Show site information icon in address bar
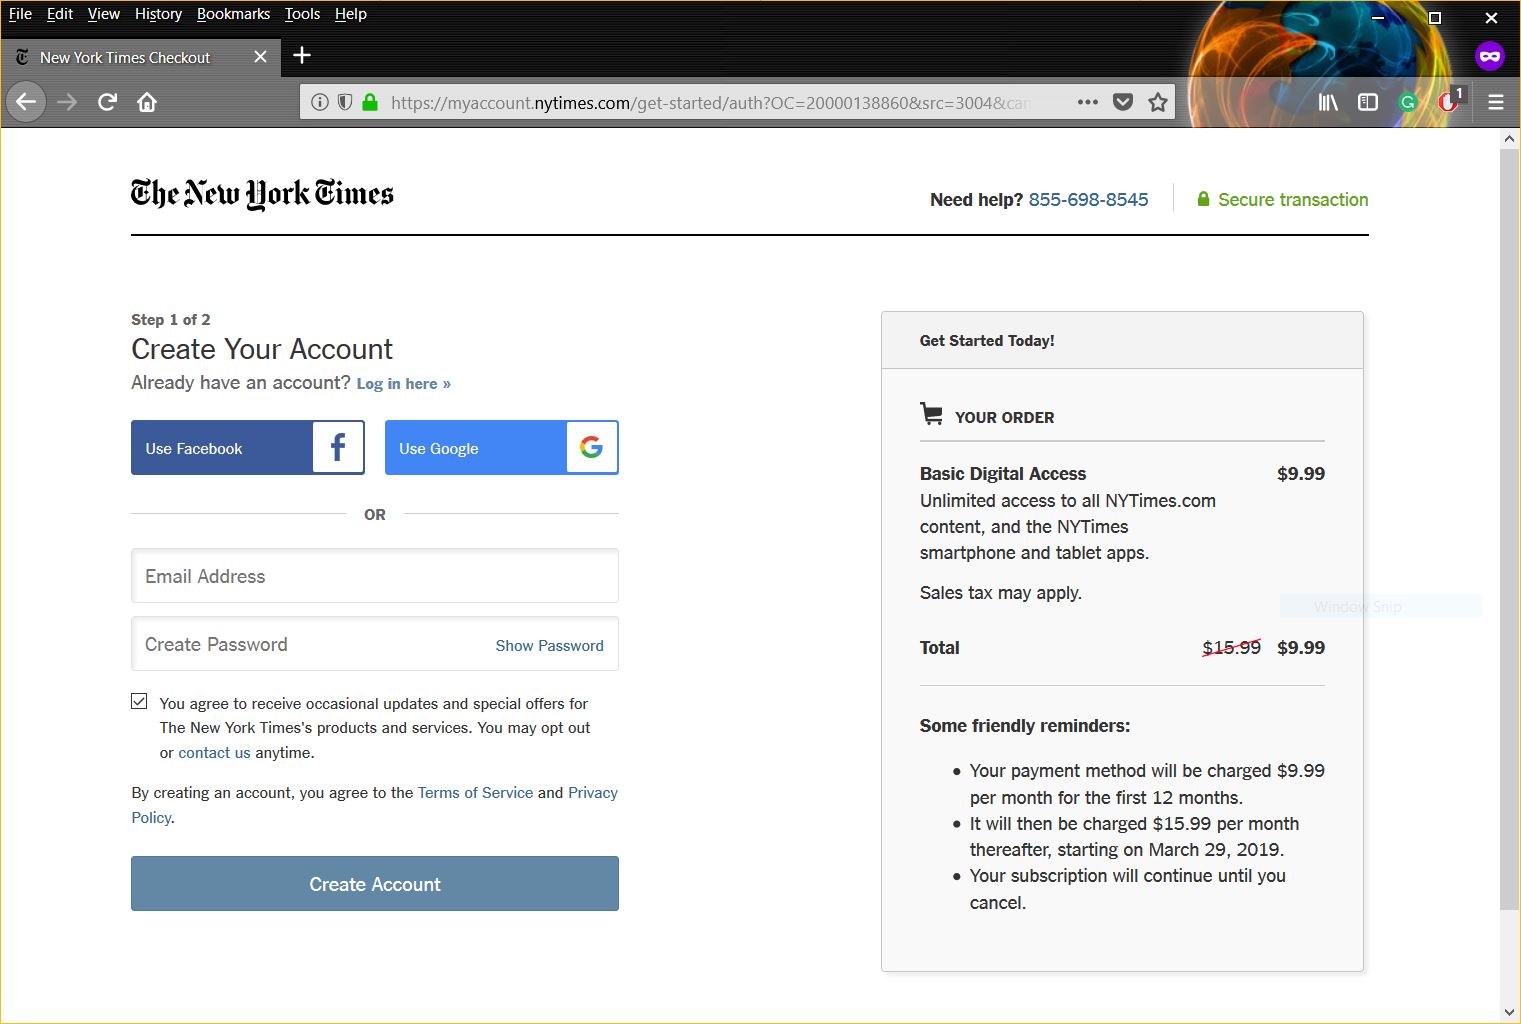The image size is (1521, 1024). 319,102
